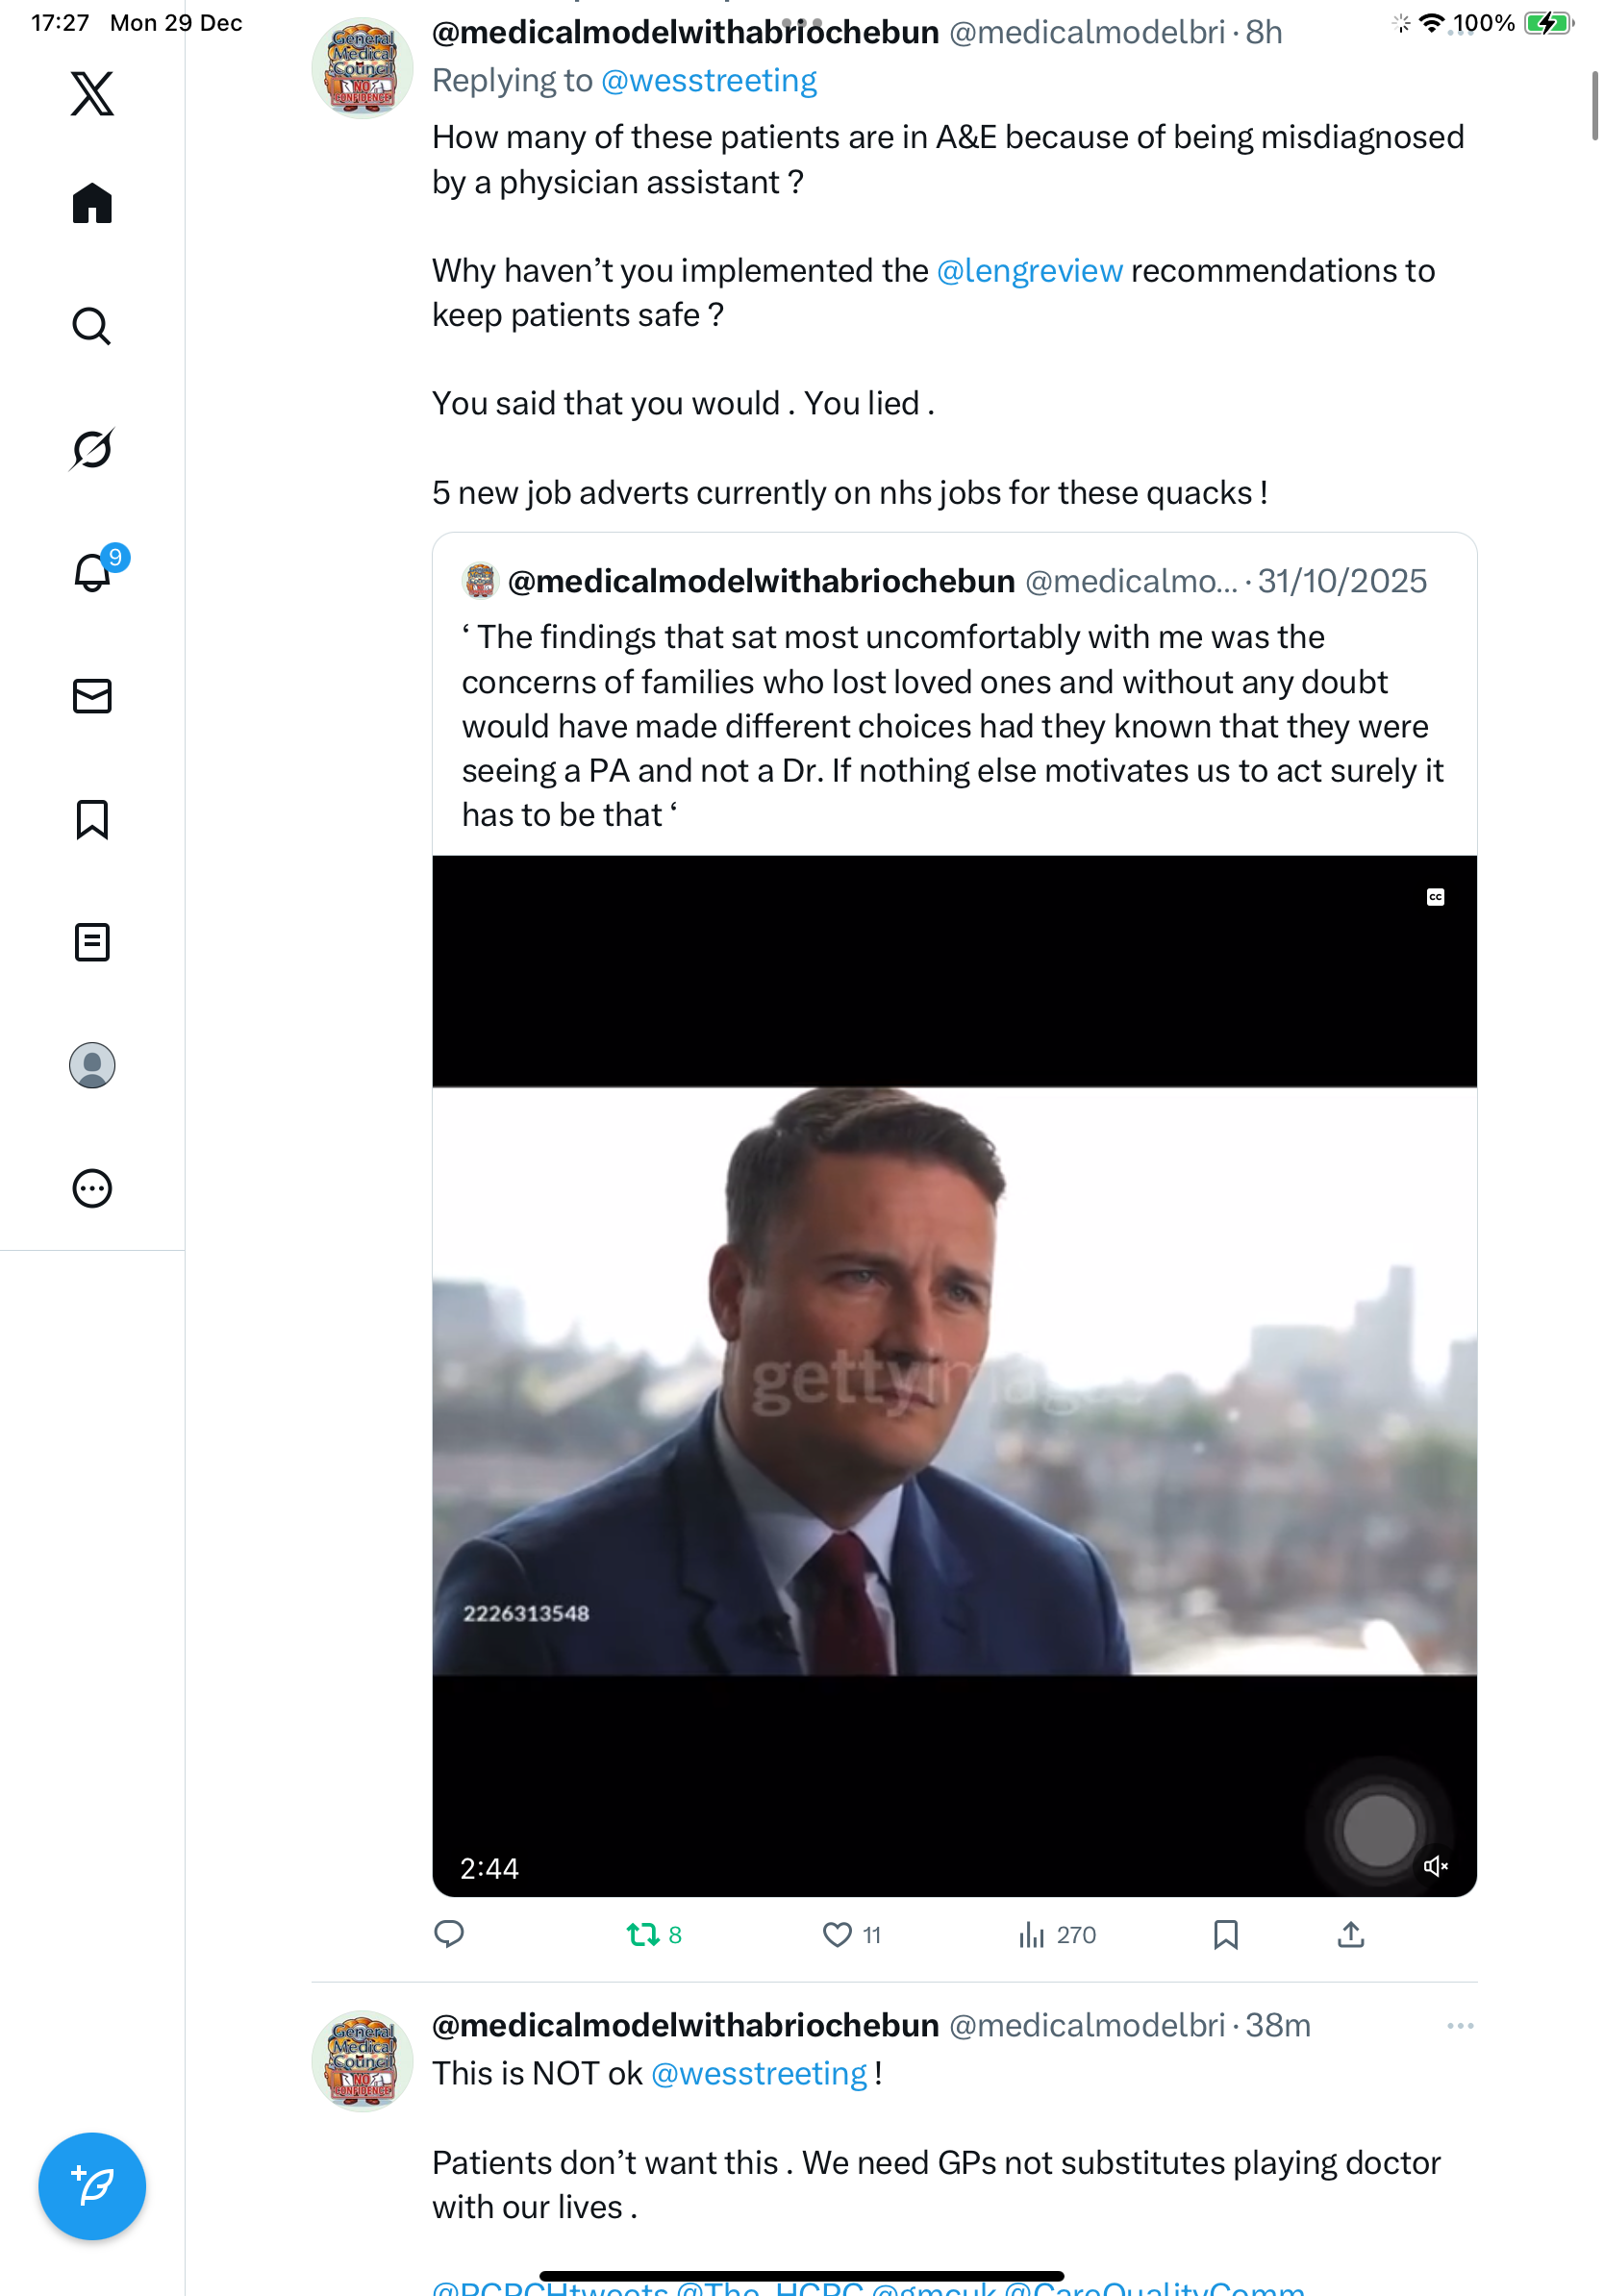
Task: Open the share menu for tweet
Action: (1350, 1935)
